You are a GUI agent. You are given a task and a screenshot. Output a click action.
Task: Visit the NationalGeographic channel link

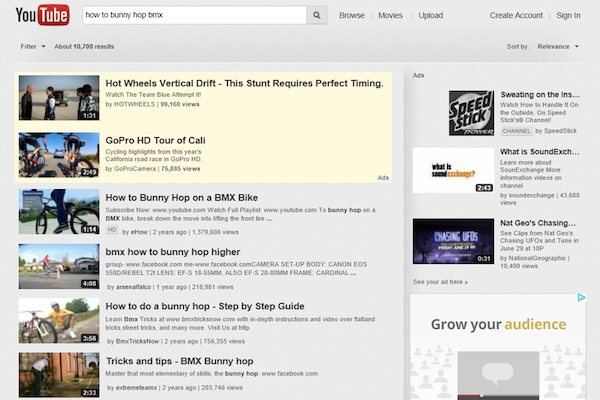[x=537, y=258]
